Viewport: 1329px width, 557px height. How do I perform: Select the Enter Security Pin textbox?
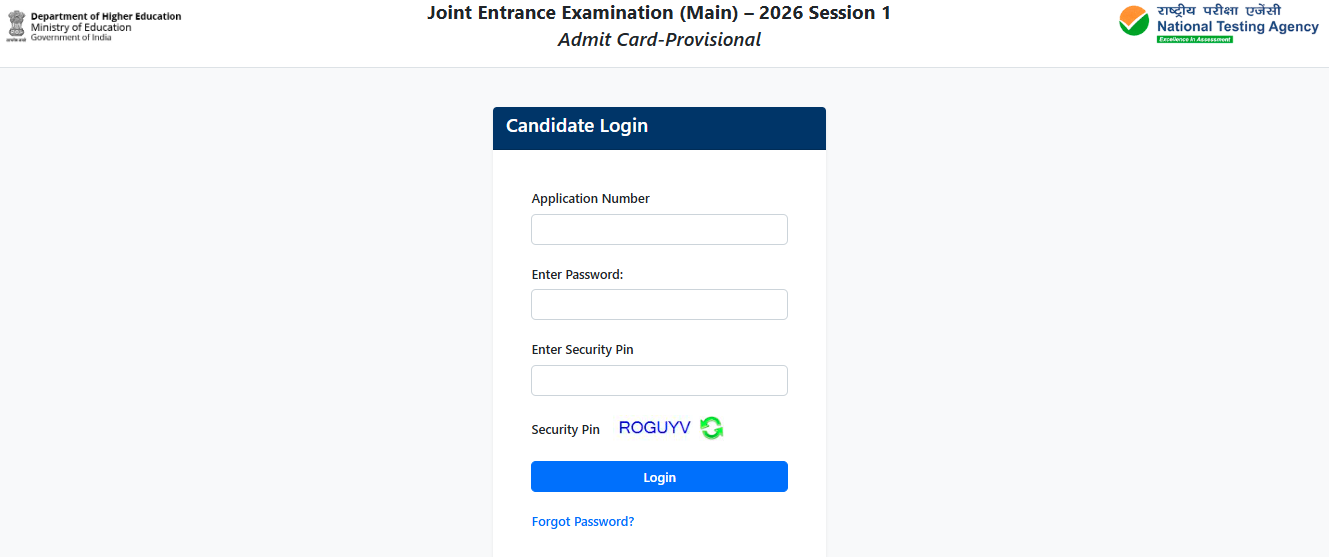click(x=659, y=381)
